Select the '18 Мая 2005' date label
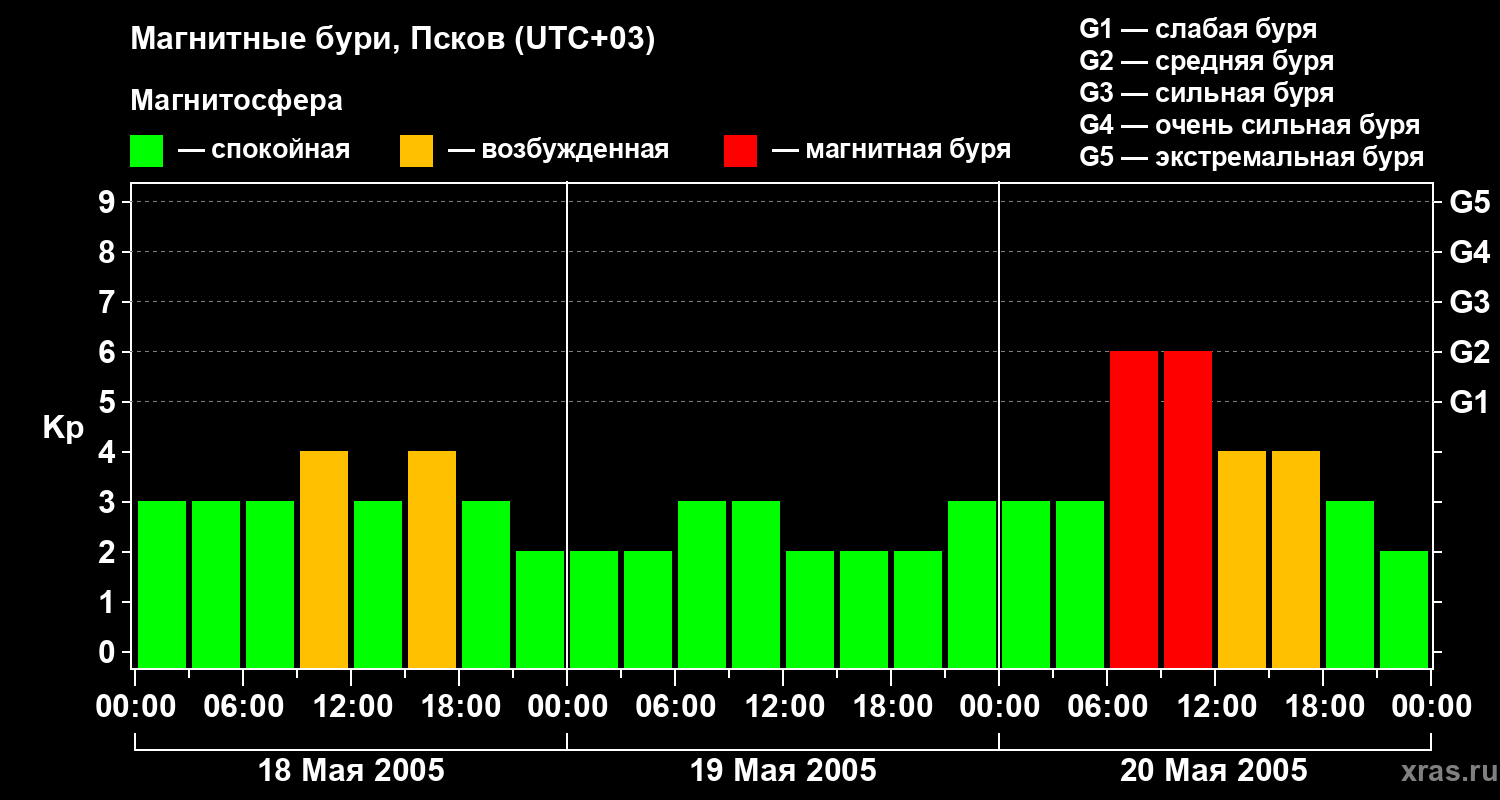 (x=351, y=771)
